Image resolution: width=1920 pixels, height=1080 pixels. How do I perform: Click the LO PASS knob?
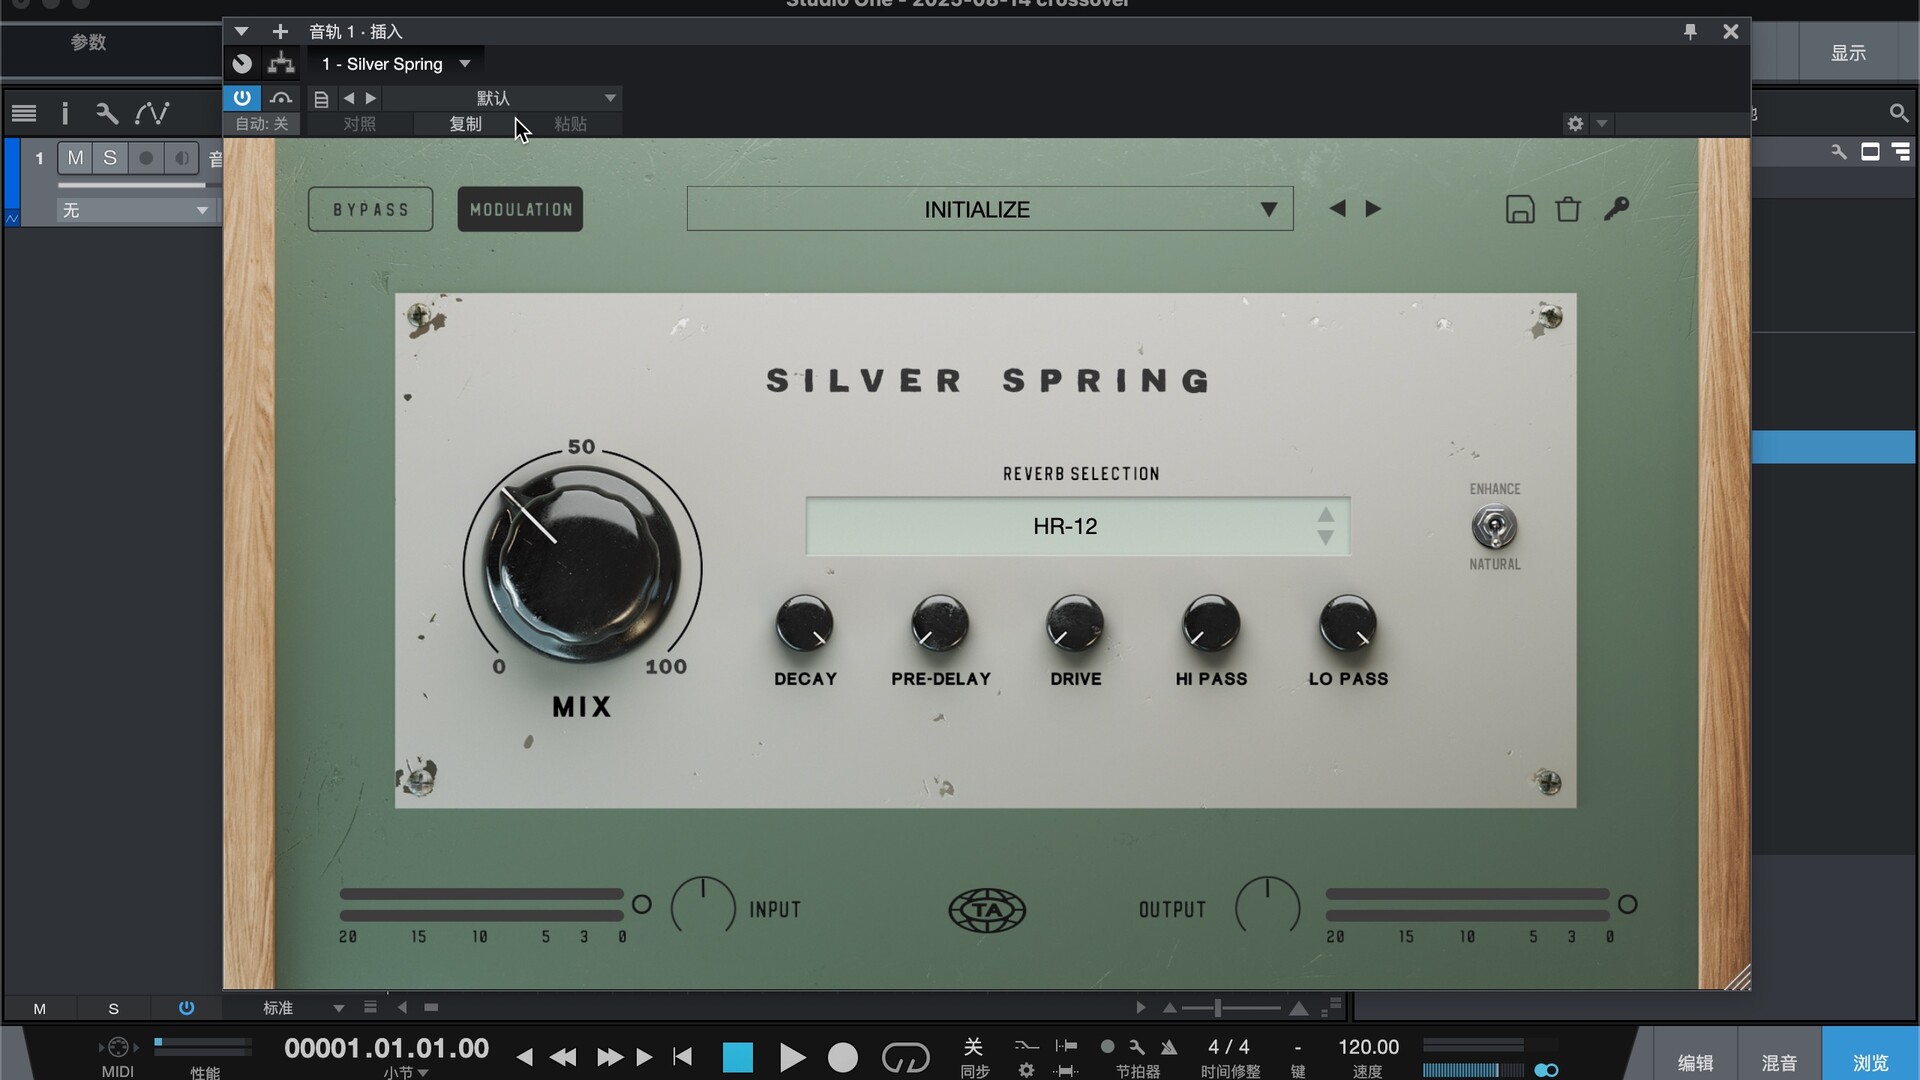pyautogui.click(x=1348, y=623)
